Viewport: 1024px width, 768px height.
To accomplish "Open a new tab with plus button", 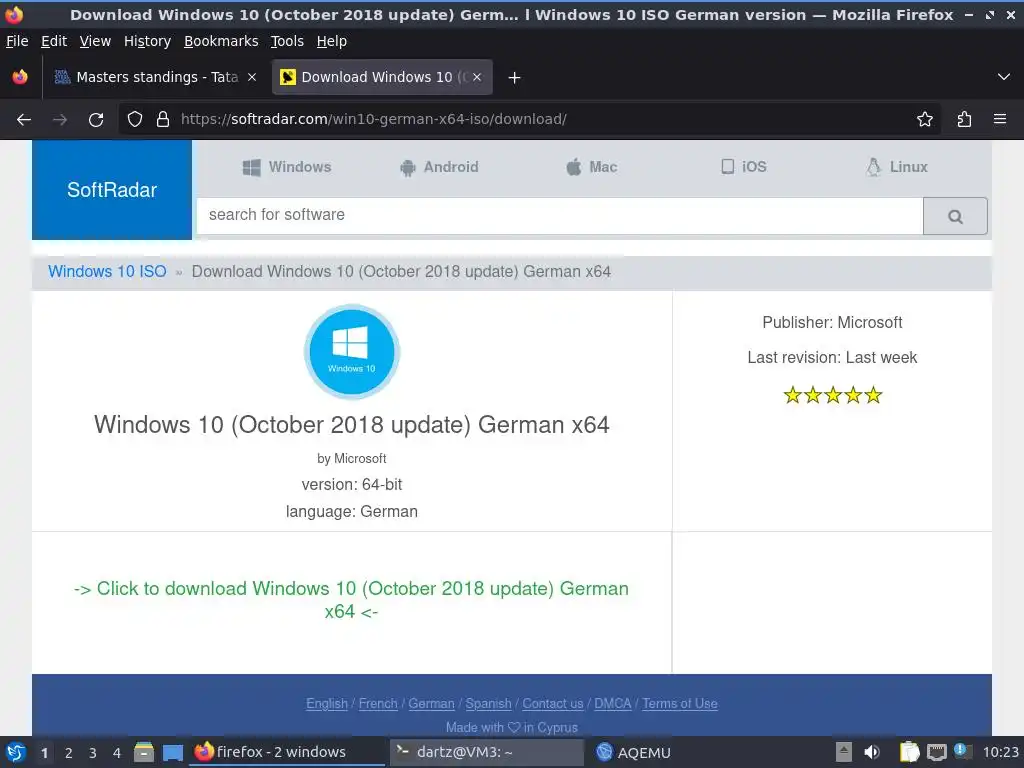I will coord(515,78).
